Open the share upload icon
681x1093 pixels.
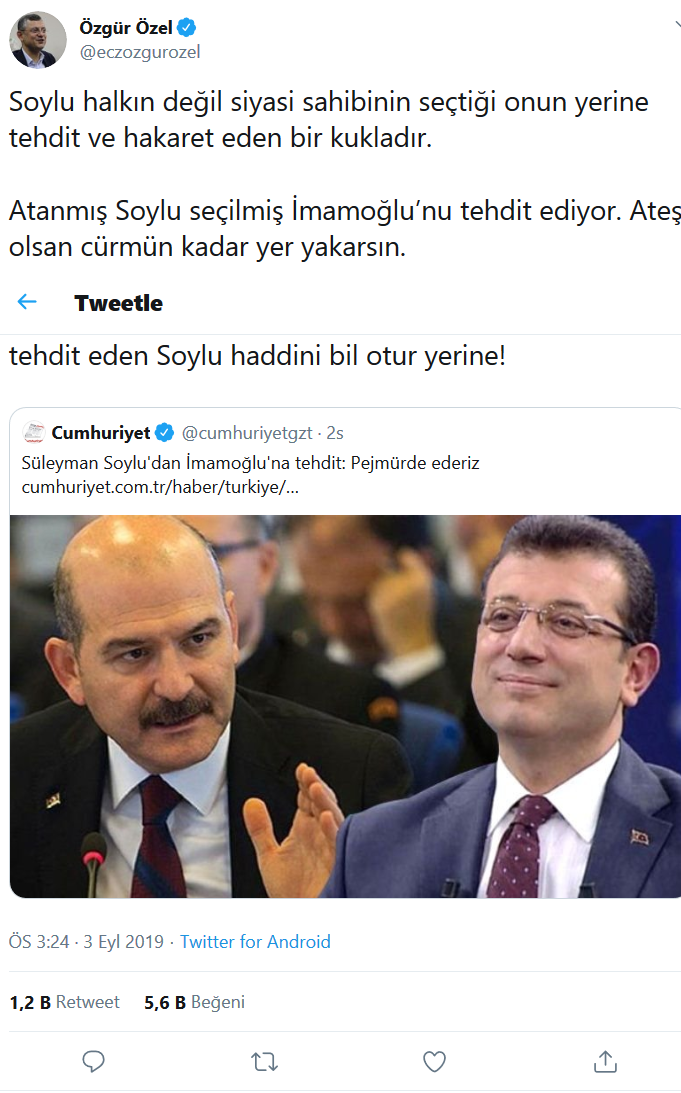[605, 1061]
